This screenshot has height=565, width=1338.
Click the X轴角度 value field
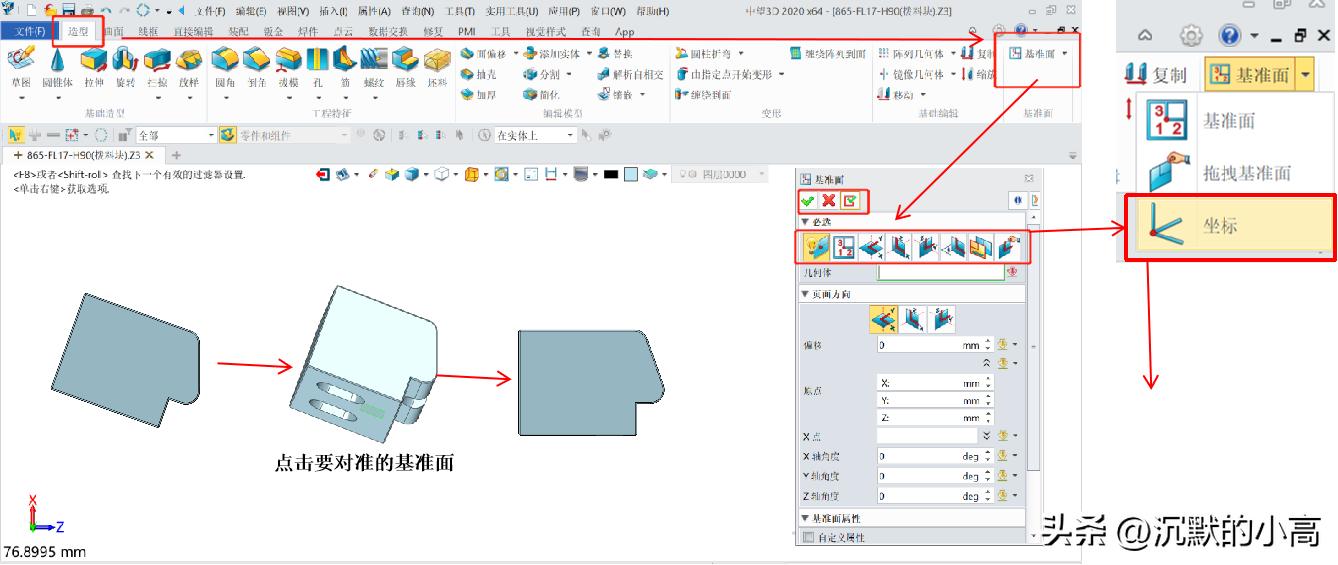[935, 456]
